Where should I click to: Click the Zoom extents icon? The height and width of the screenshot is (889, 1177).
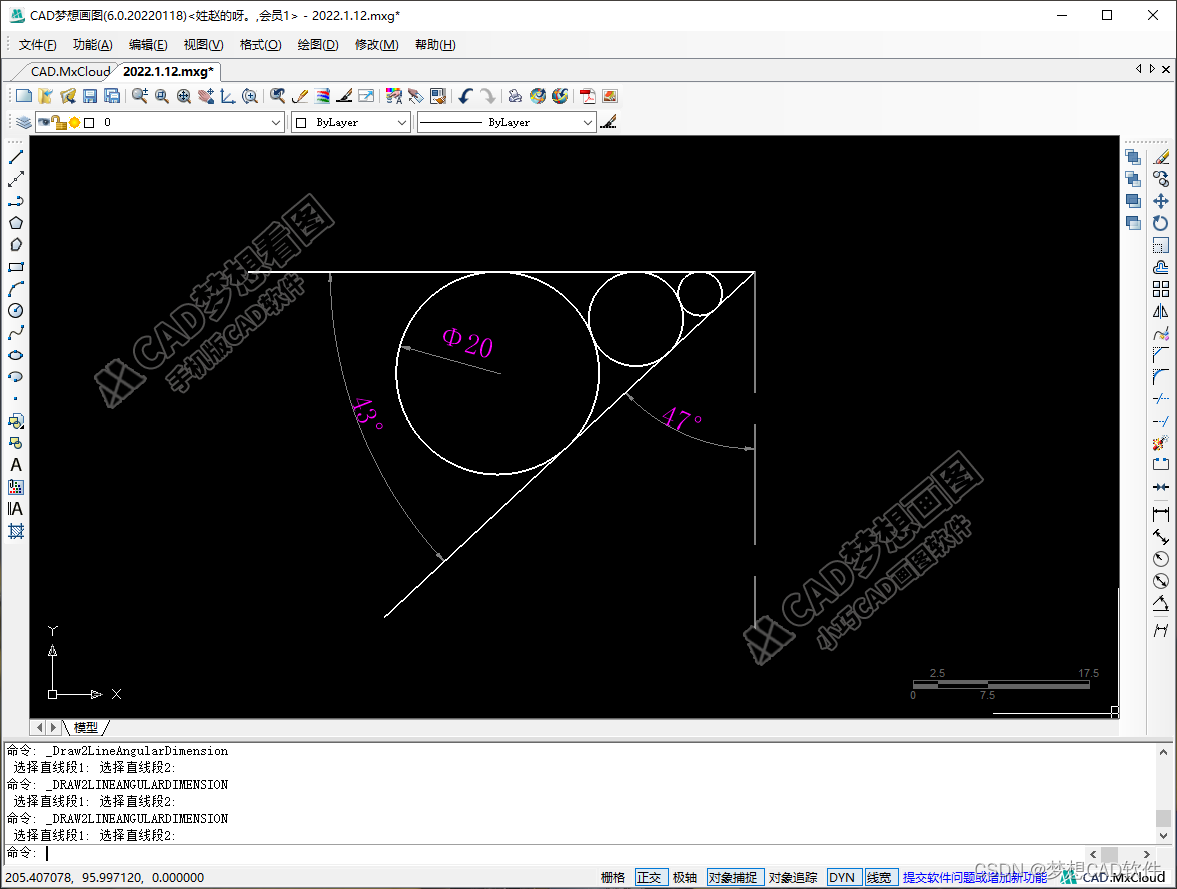pyautogui.click(x=184, y=96)
